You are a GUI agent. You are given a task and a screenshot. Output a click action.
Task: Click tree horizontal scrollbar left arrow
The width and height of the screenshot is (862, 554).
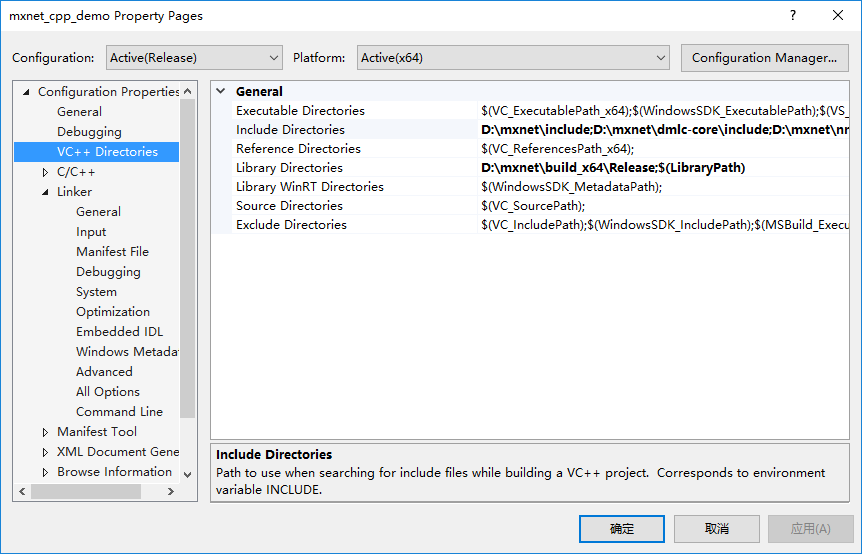pyautogui.click(x=22, y=491)
